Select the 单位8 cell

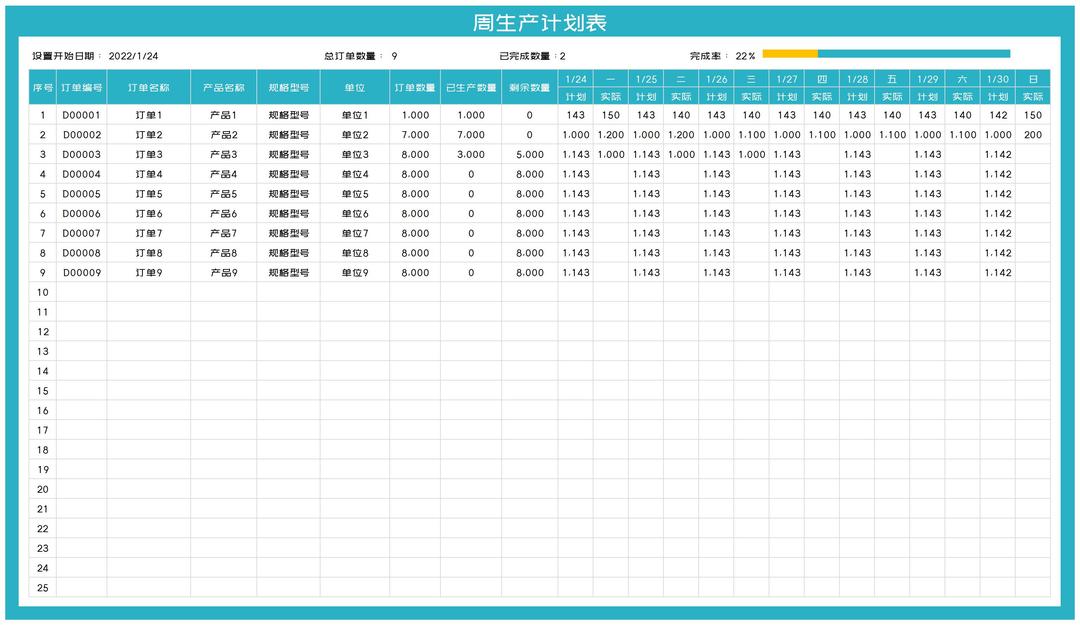[x=355, y=253]
